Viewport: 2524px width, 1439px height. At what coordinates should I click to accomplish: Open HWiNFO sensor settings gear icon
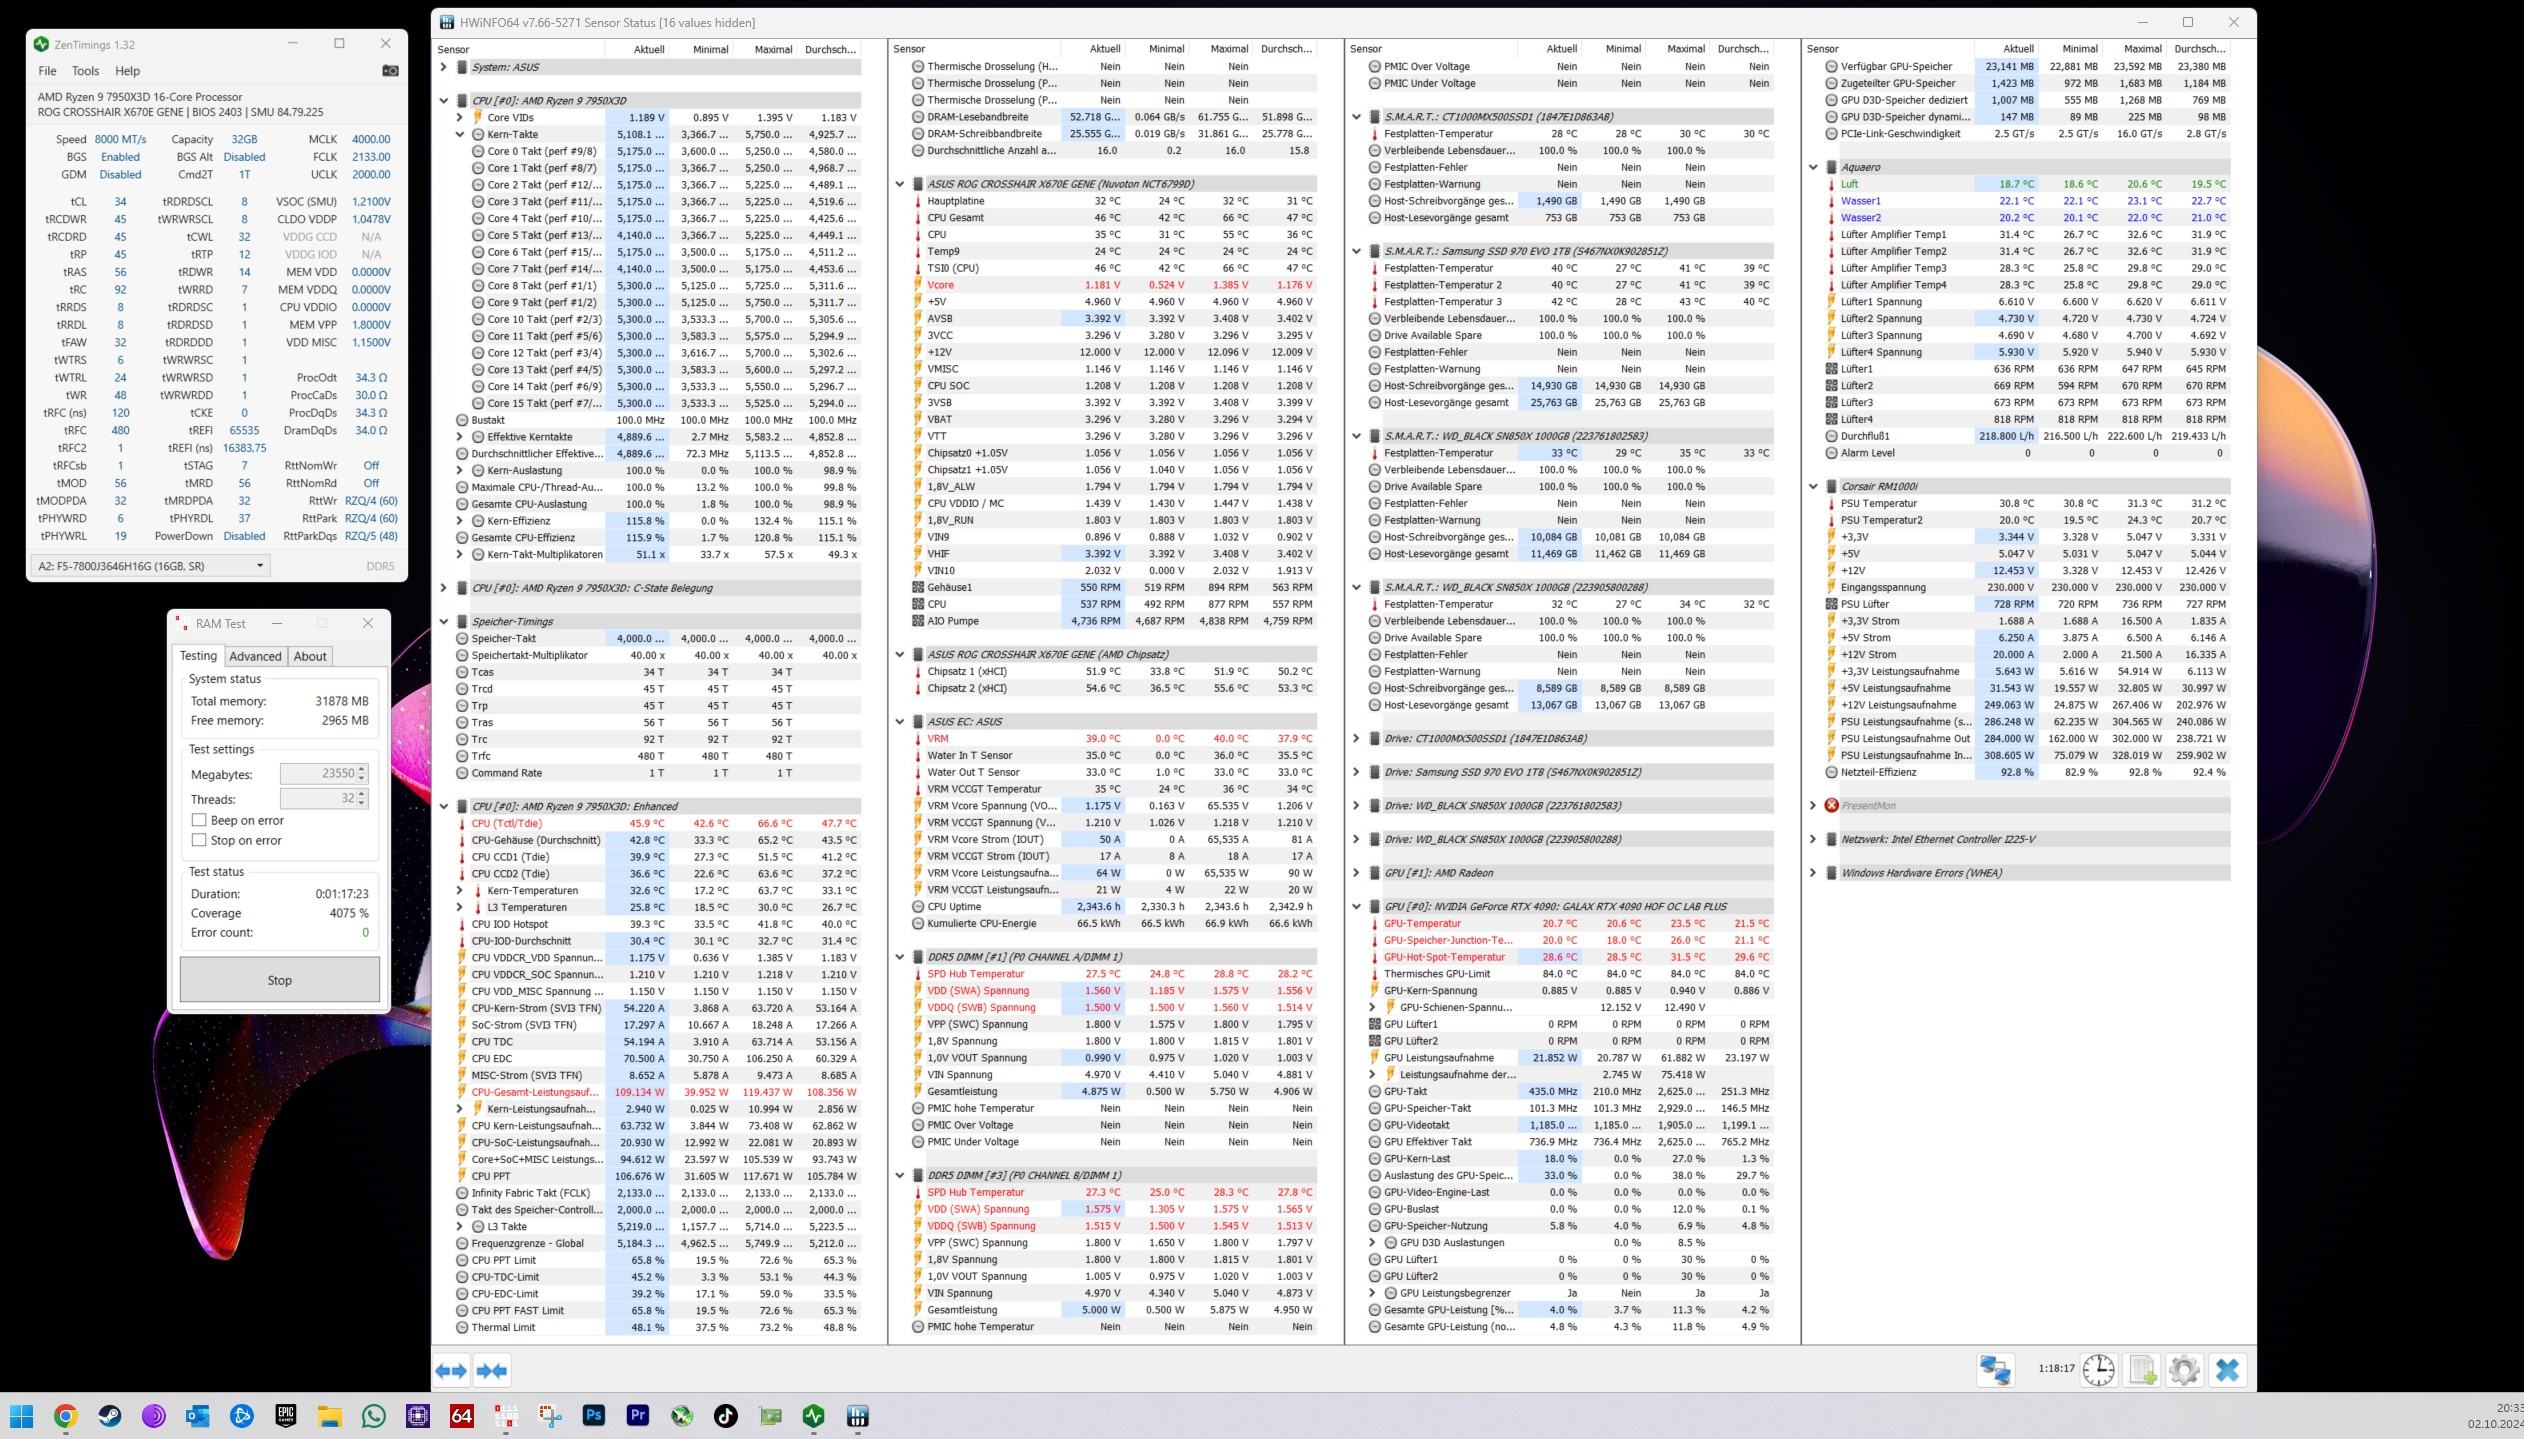pyautogui.click(x=2184, y=1370)
